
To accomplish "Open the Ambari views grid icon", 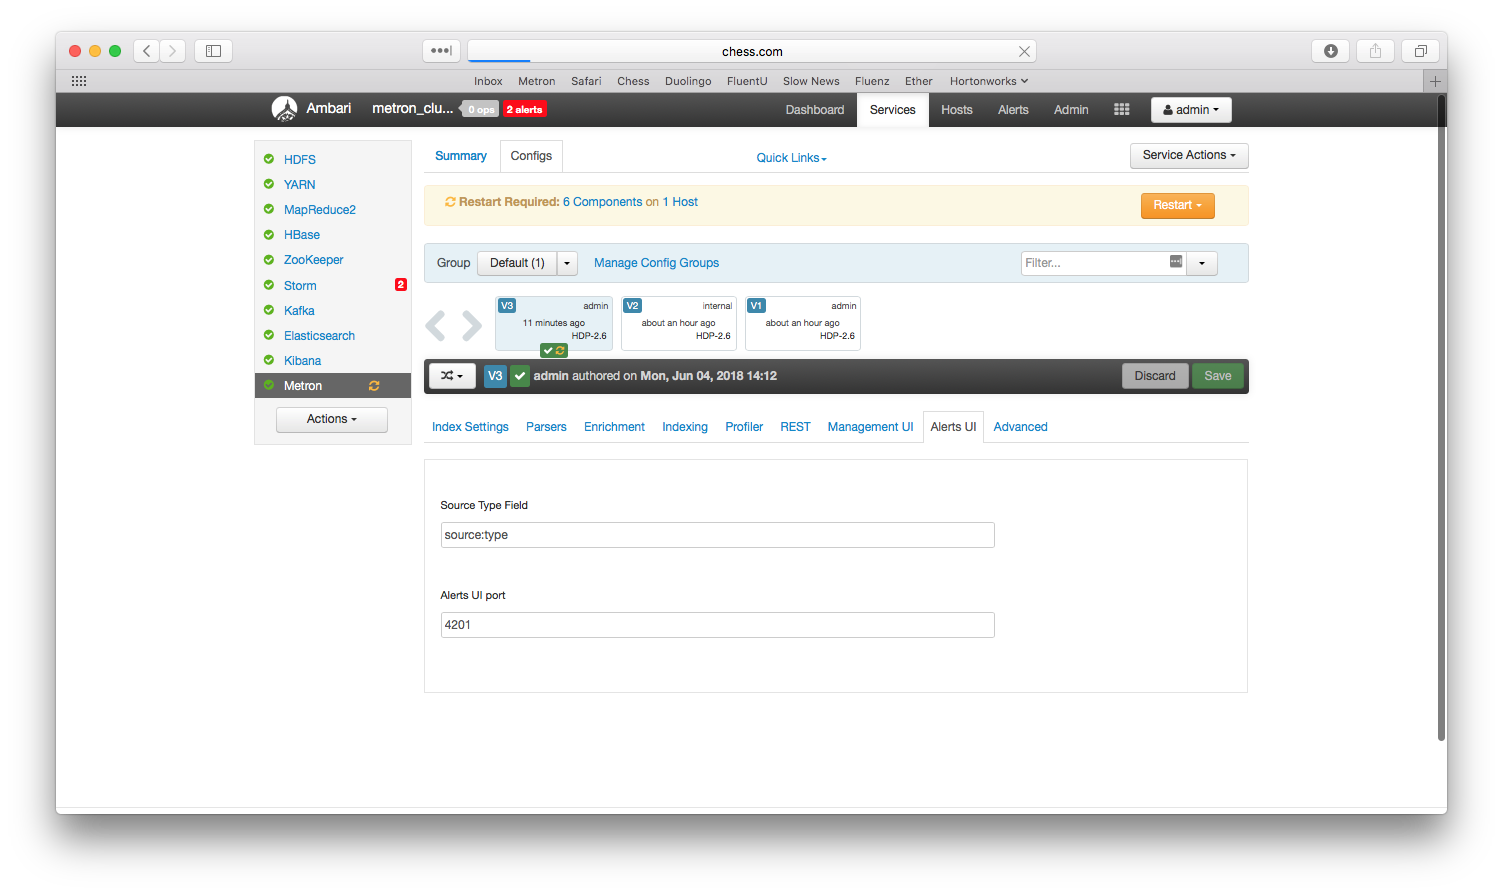I will 1122,110.
